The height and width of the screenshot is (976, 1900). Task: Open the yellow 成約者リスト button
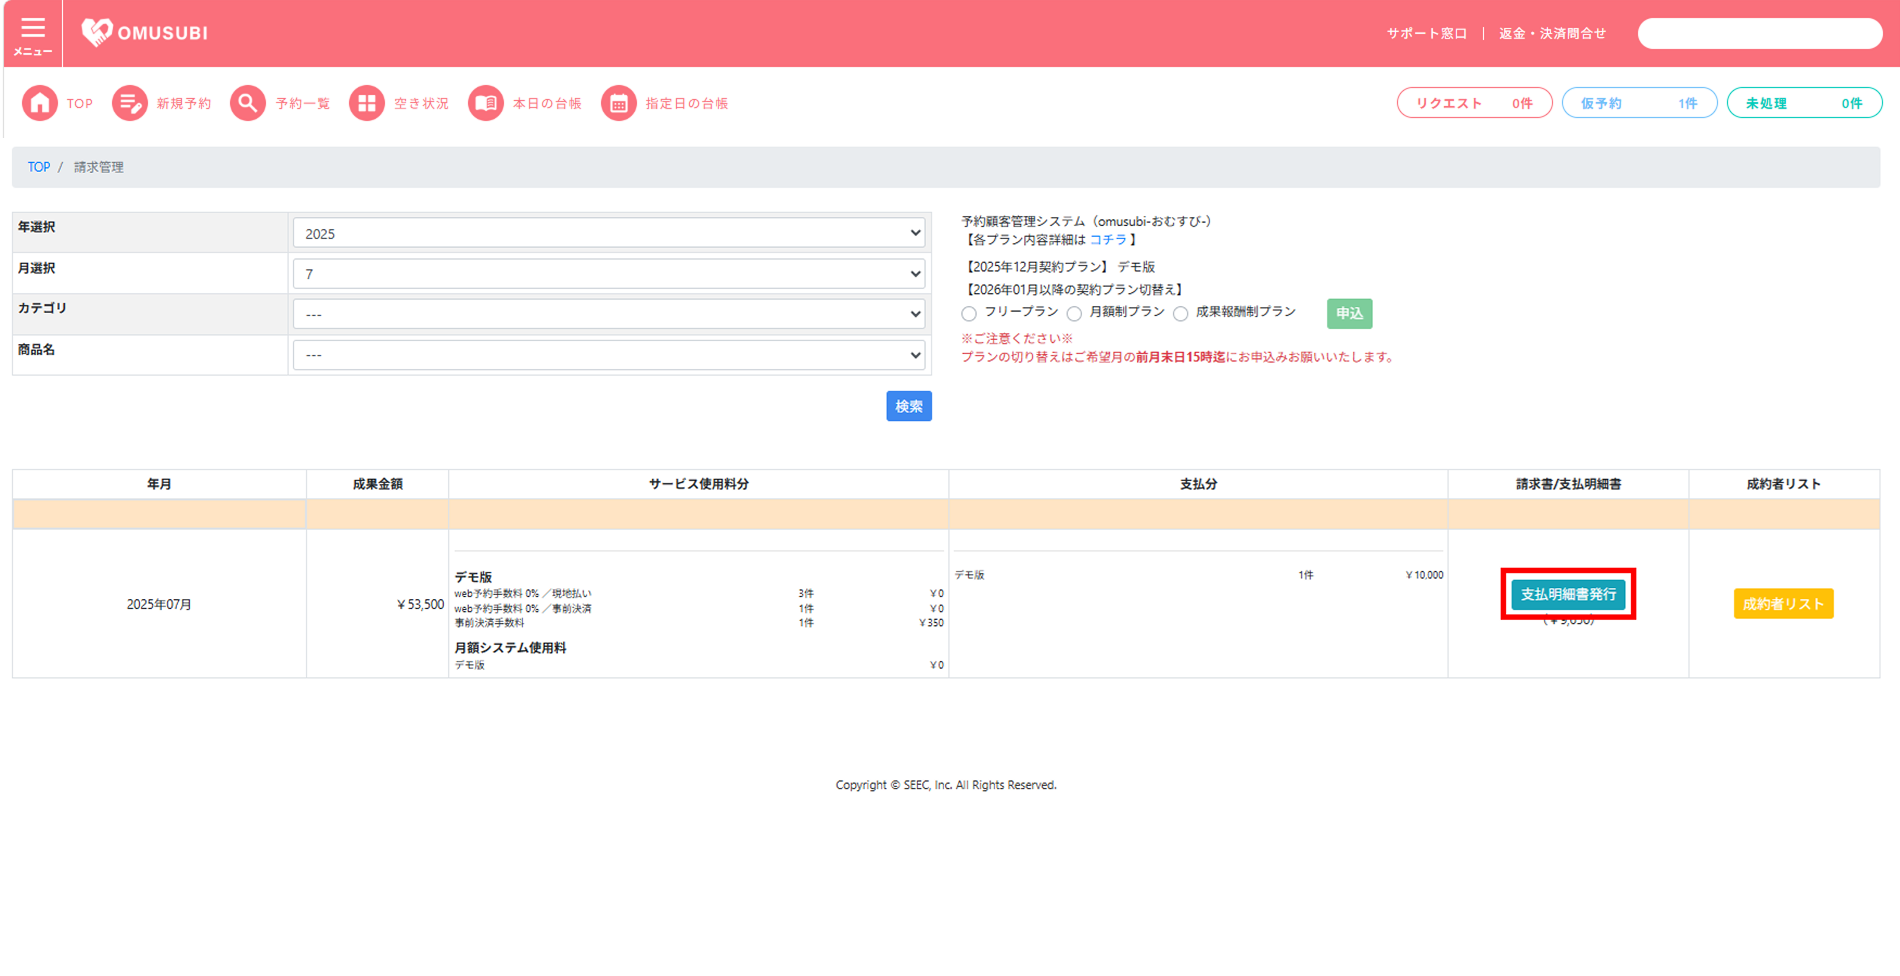1783,604
